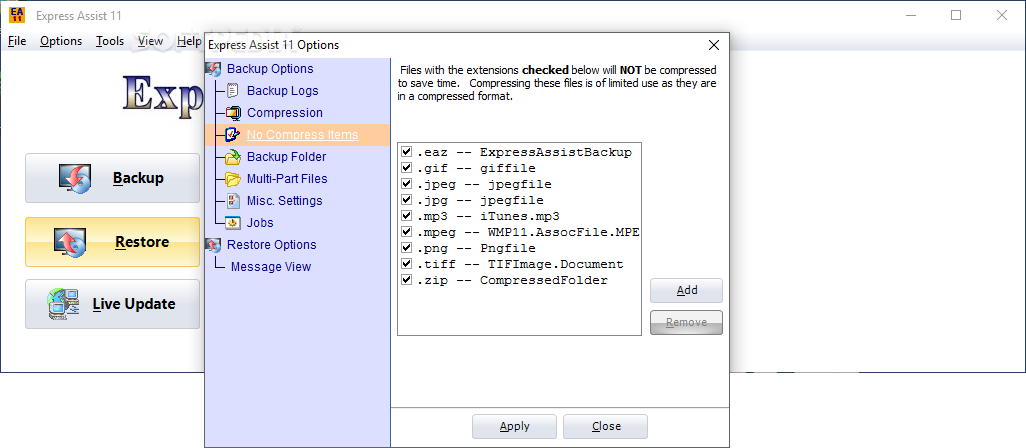Select Multi-Part Files in tree
This screenshot has width=1026, height=448.
[x=287, y=179]
